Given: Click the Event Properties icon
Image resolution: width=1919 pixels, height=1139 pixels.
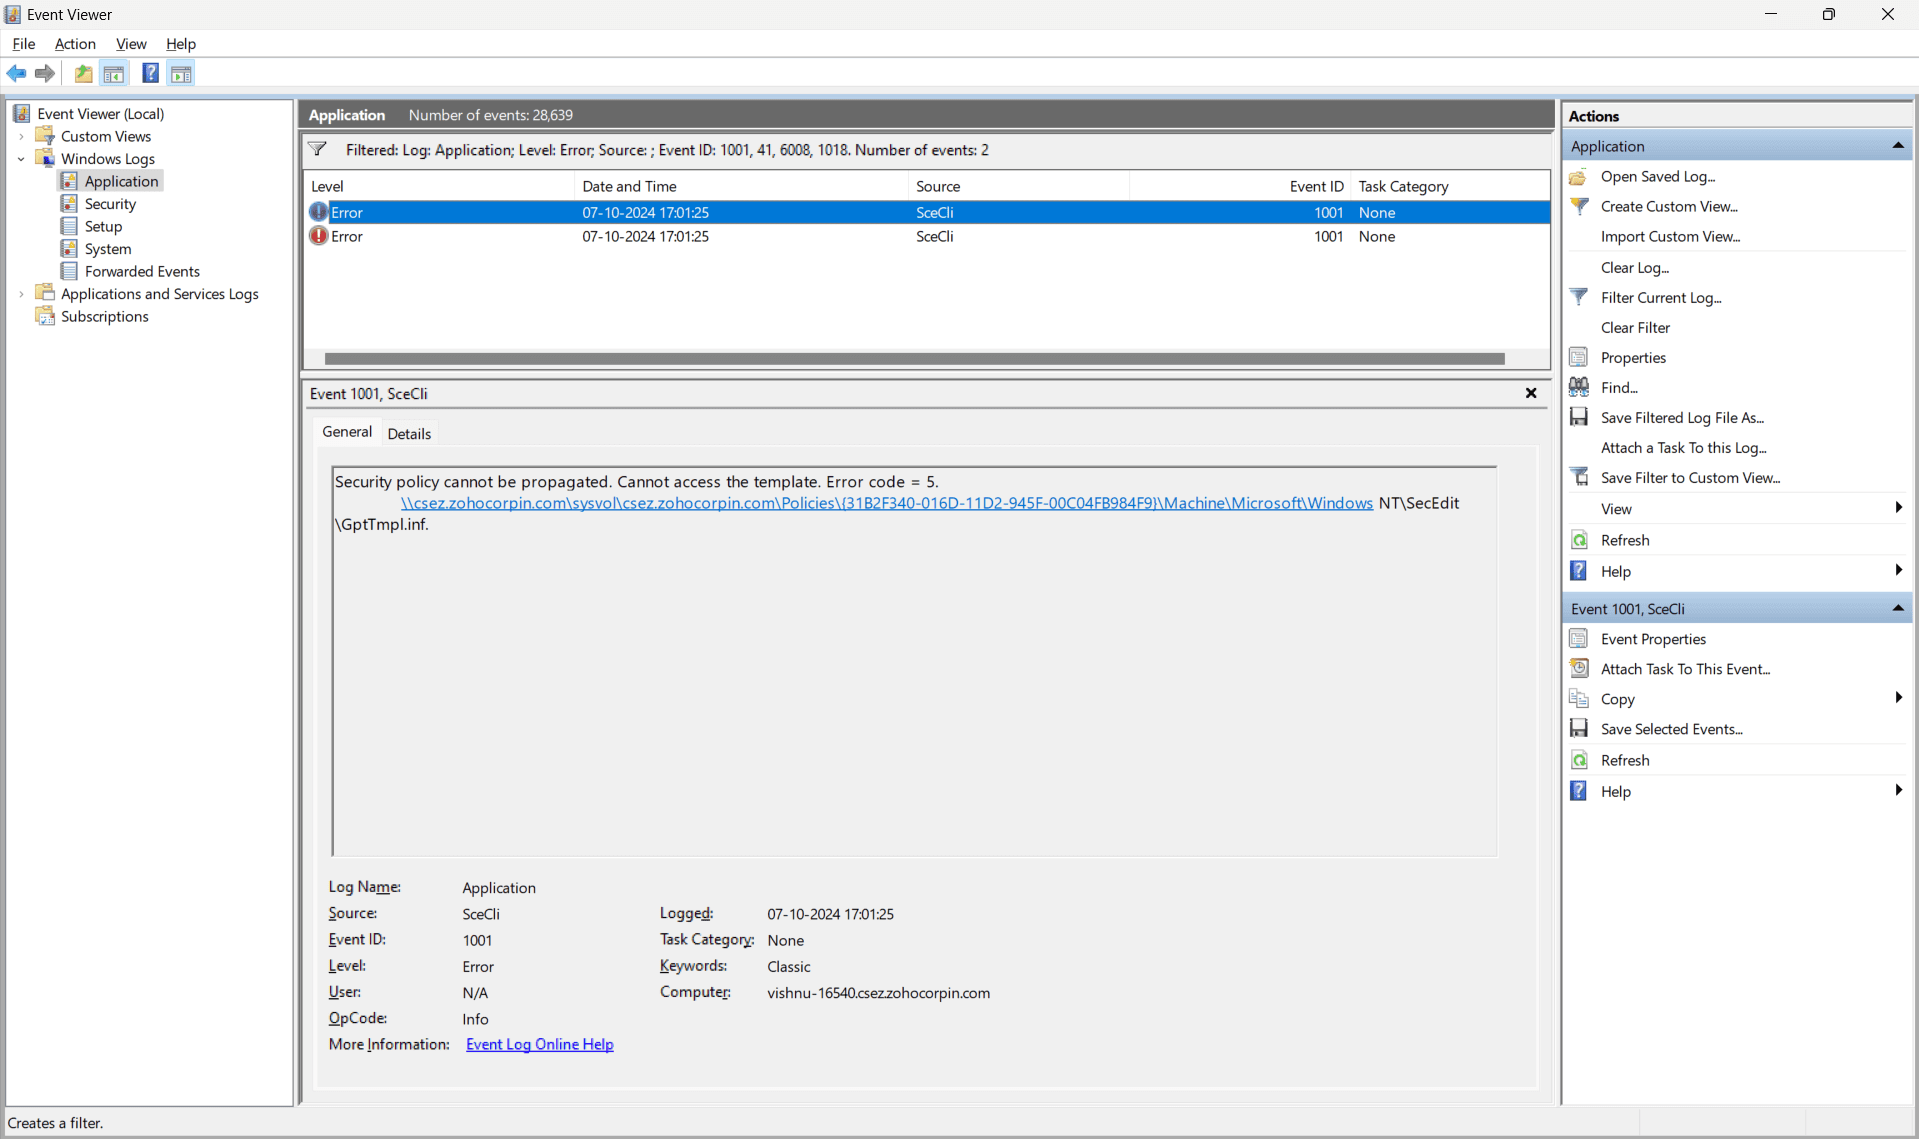Looking at the screenshot, I should pos(1579,639).
